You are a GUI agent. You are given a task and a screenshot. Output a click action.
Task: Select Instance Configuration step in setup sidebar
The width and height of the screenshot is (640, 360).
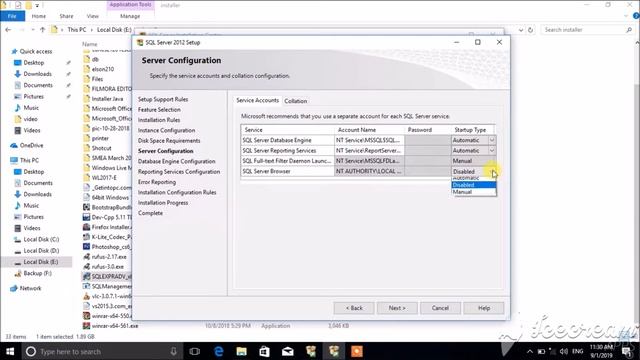[166, 130]
